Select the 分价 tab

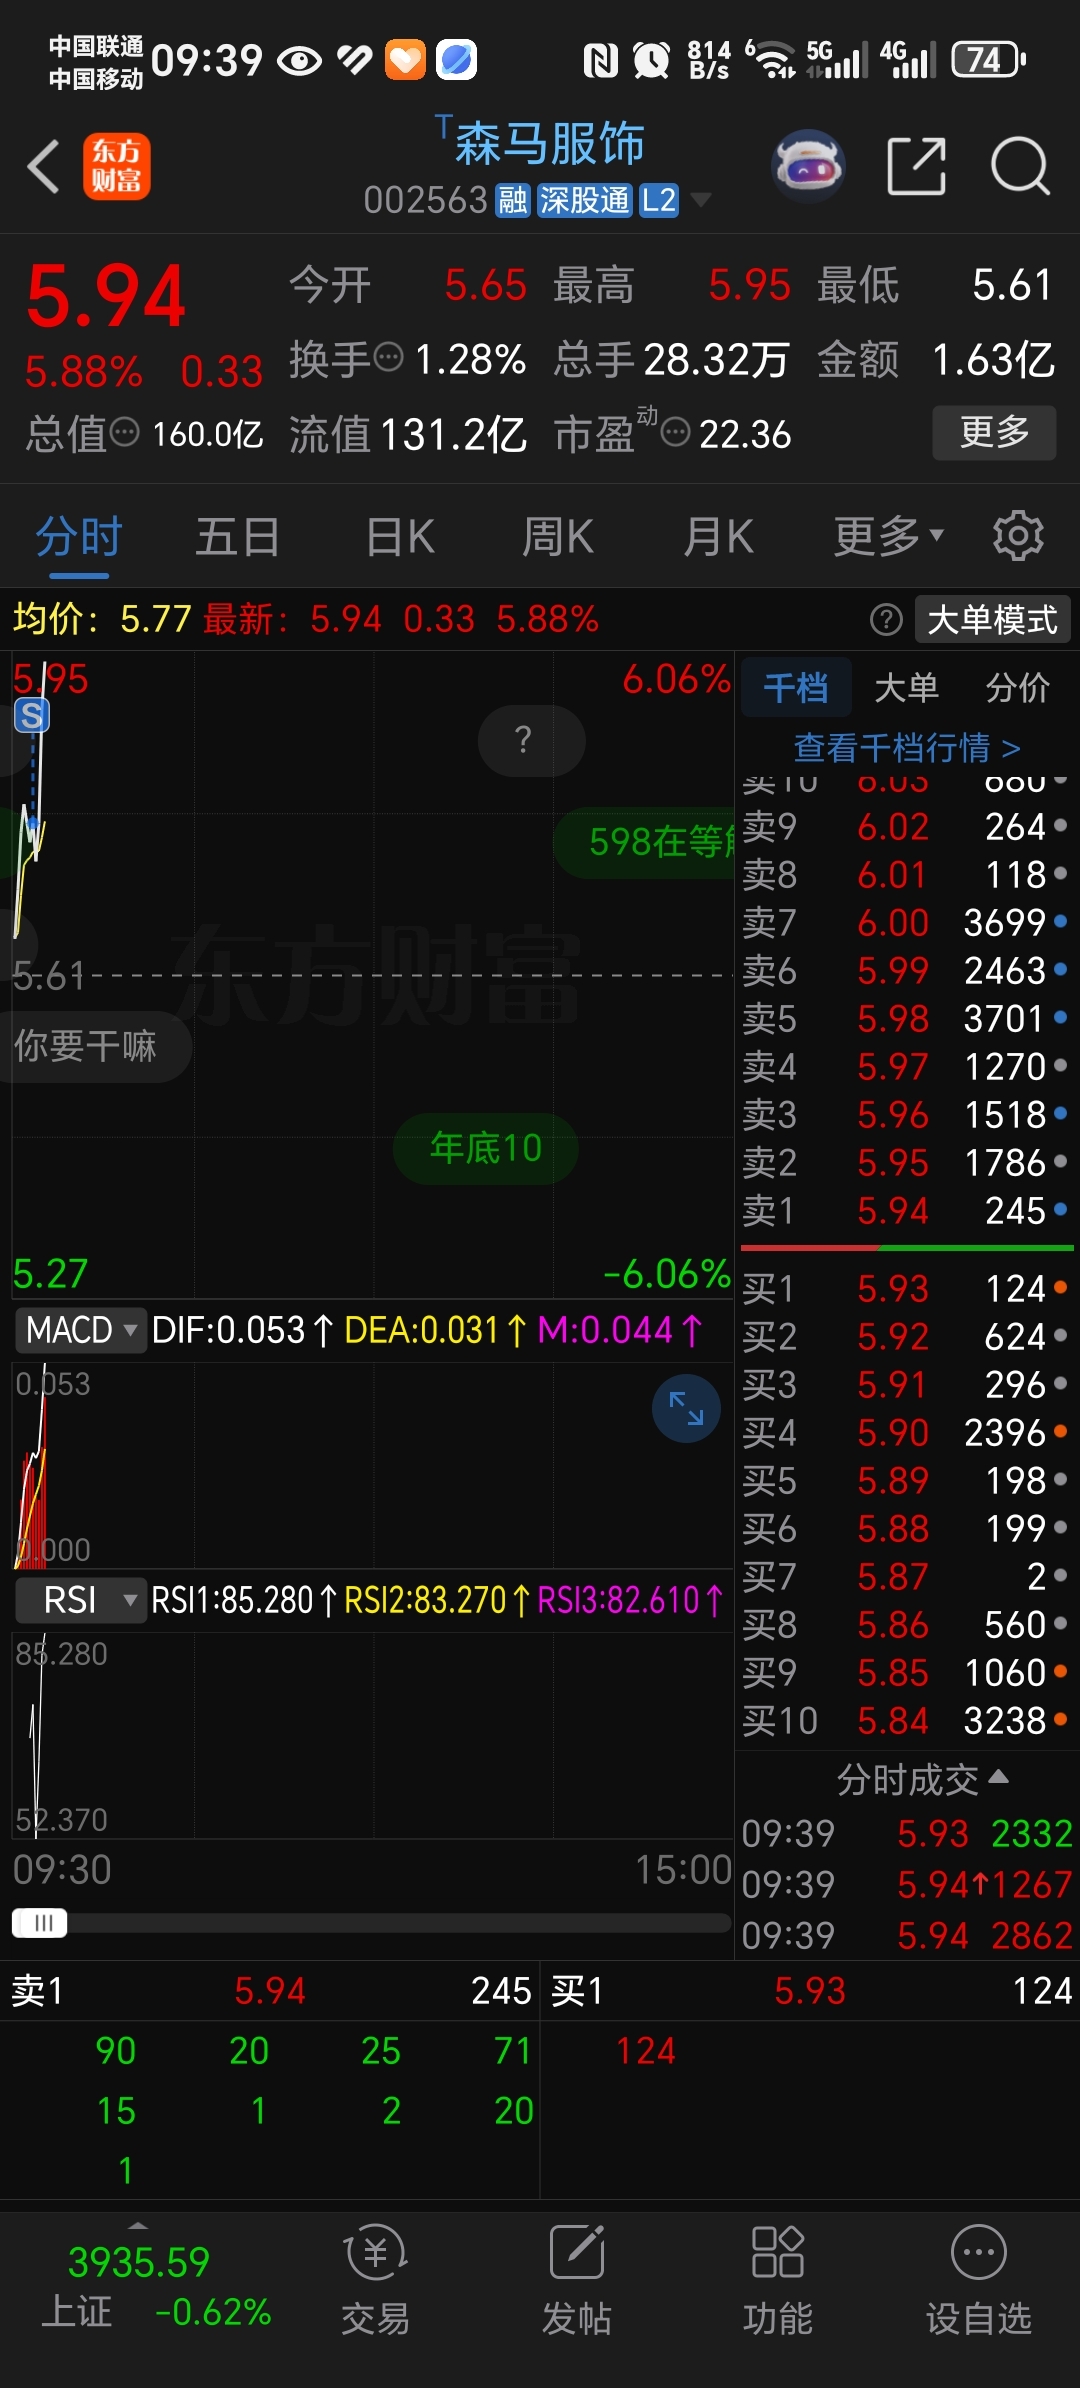coord(1018,687)
